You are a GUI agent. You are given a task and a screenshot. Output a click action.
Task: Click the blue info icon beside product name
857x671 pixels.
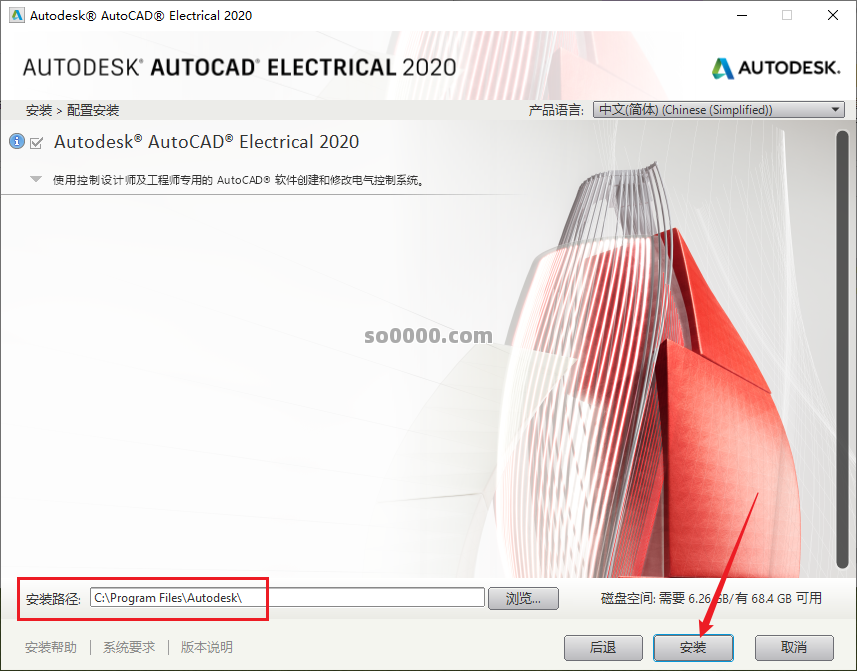click(x=17, y=142)
